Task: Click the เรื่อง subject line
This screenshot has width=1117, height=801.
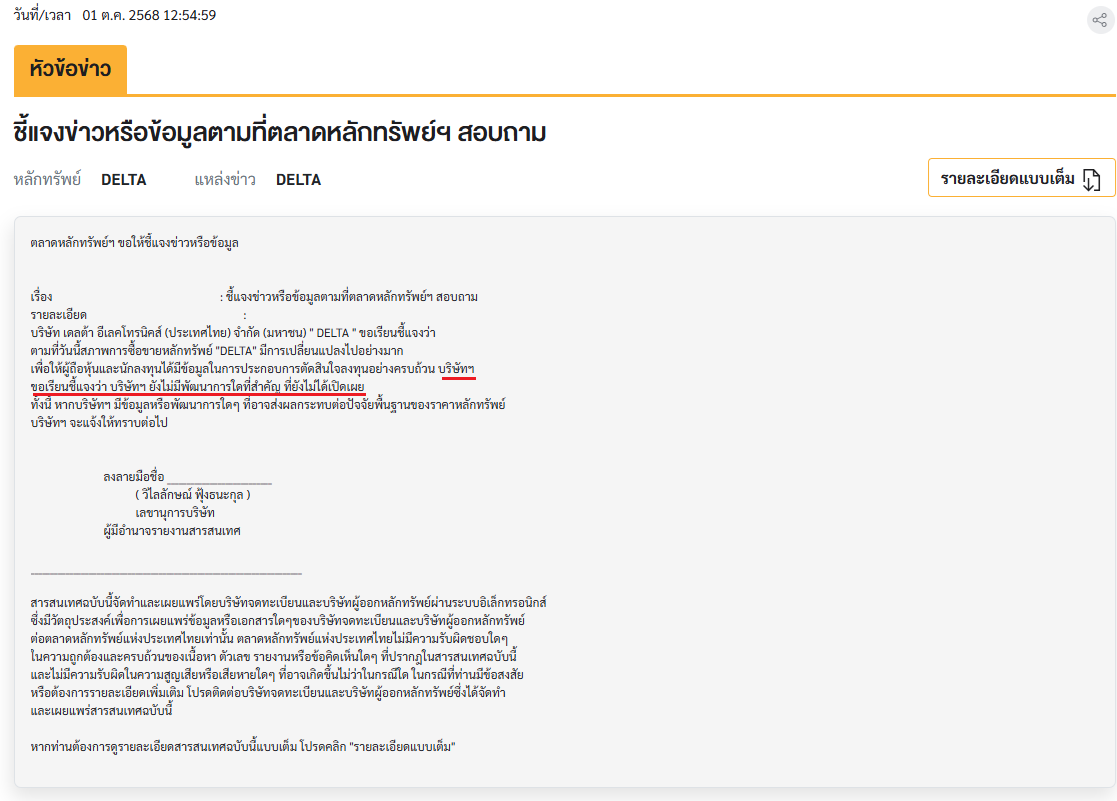Action: tap(254, 296)
